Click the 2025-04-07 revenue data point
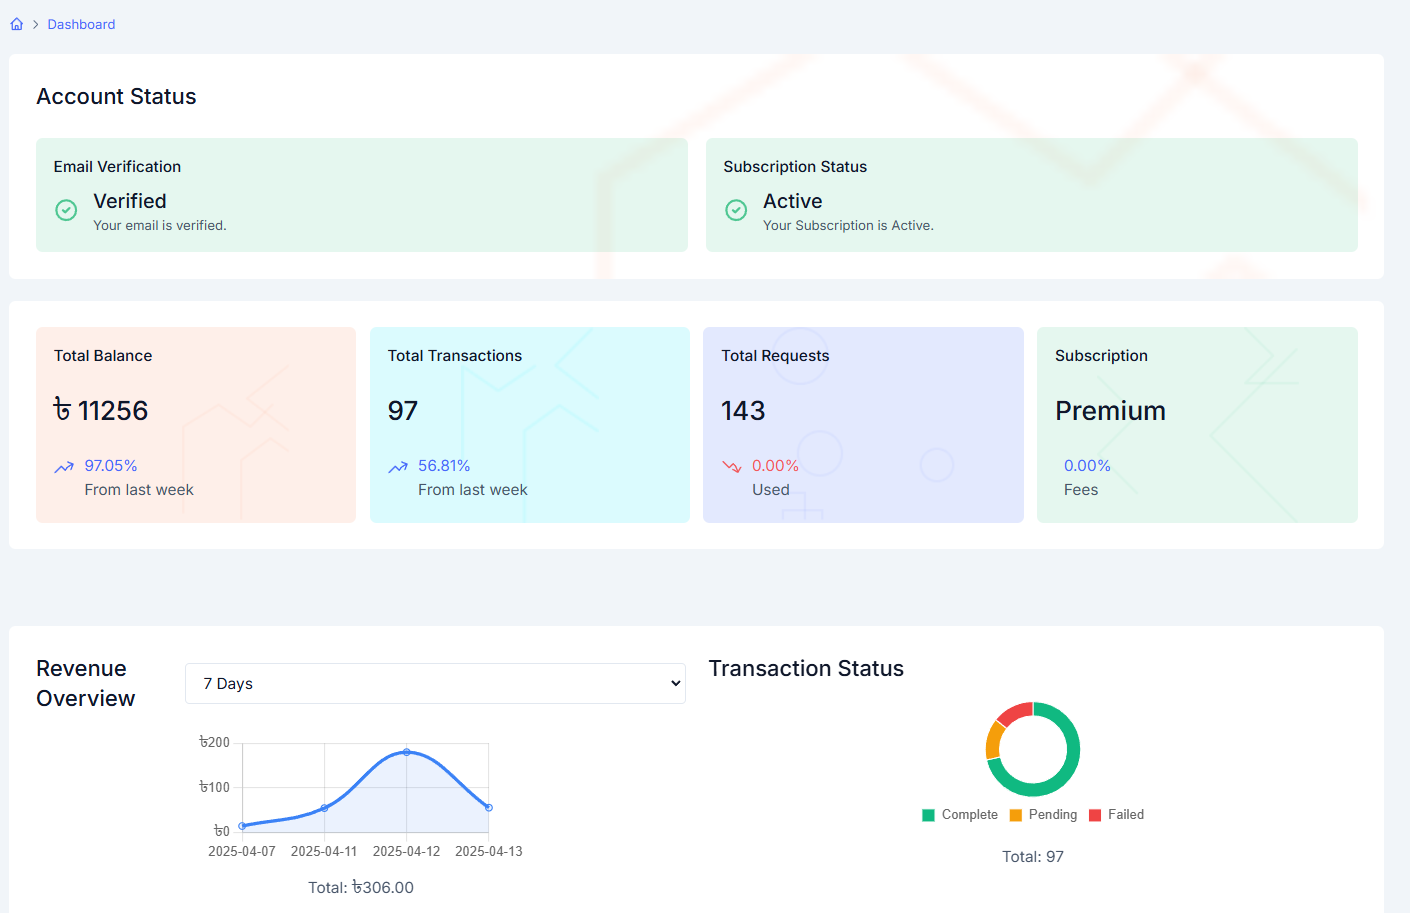Image resolution: width=1410 pixels, height=913 pixels. [x=242, y=826]
